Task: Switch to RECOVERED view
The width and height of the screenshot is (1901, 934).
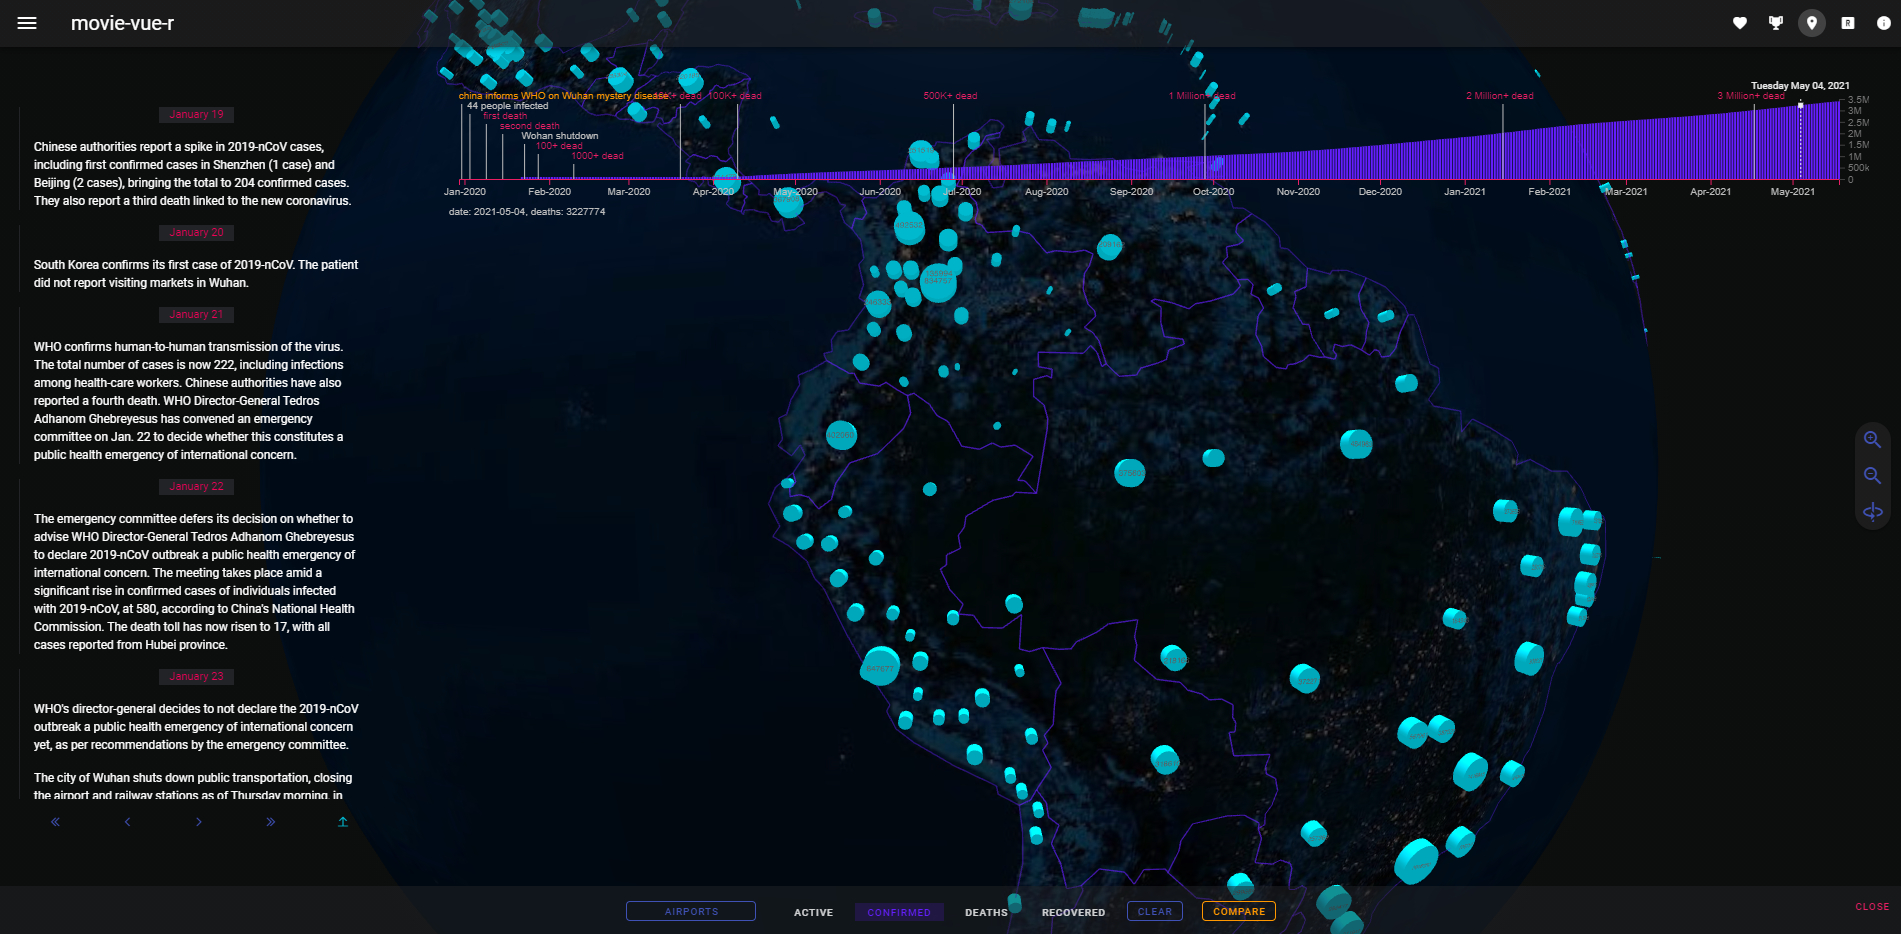Action: (x=1073, y=912)
